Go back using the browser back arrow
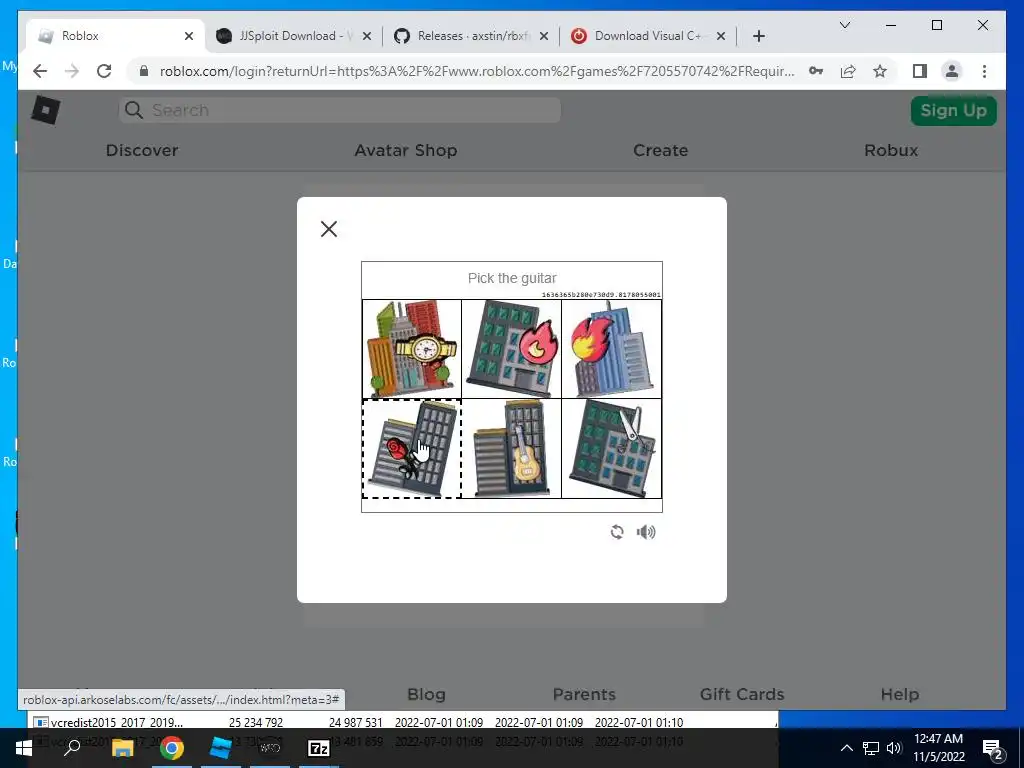Viewport: 1024px width, 768px height. [40, 71]
